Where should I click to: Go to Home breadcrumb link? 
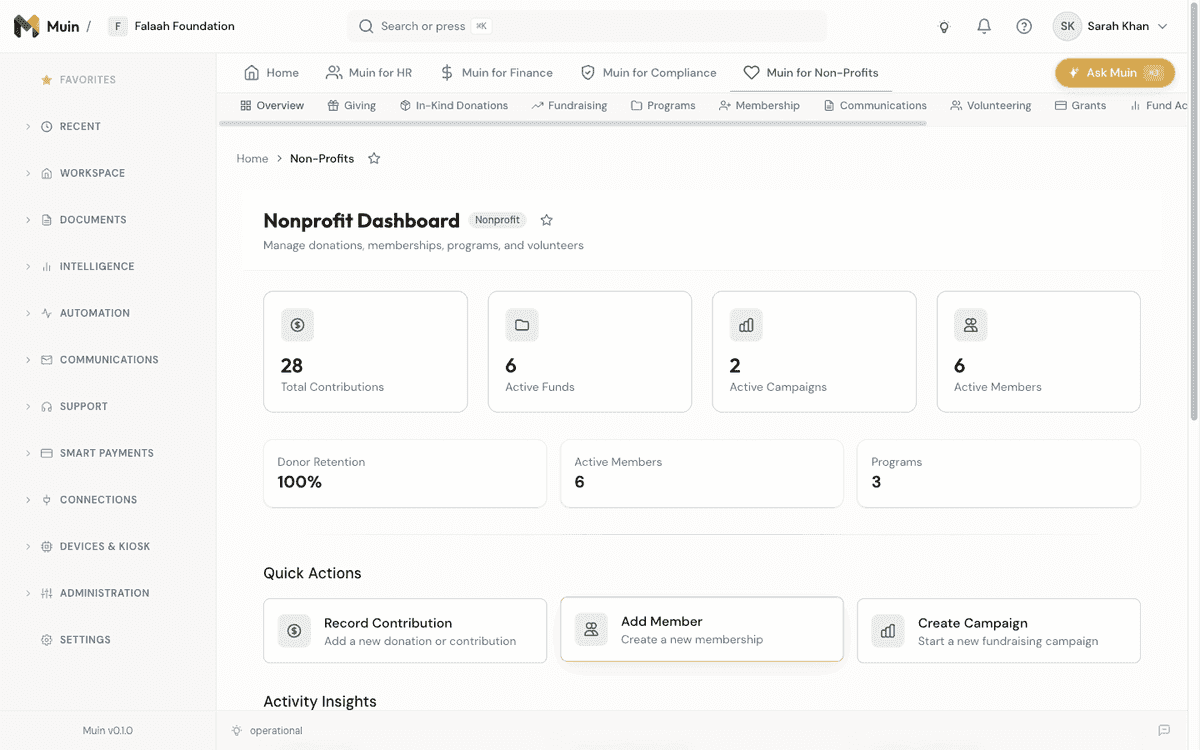coord(252,158)
